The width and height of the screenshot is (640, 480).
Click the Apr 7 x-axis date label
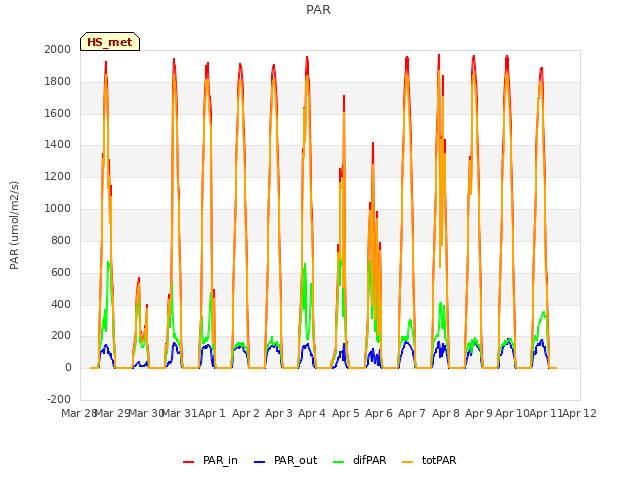412,413
